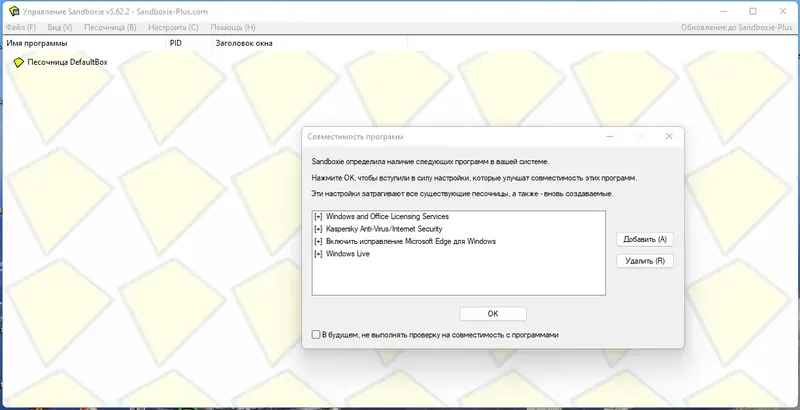Image resolution: width=800 pixels, height=410 pixels.
Task: Minimize the Совместимость программ dialog
Action: [610, 136]
